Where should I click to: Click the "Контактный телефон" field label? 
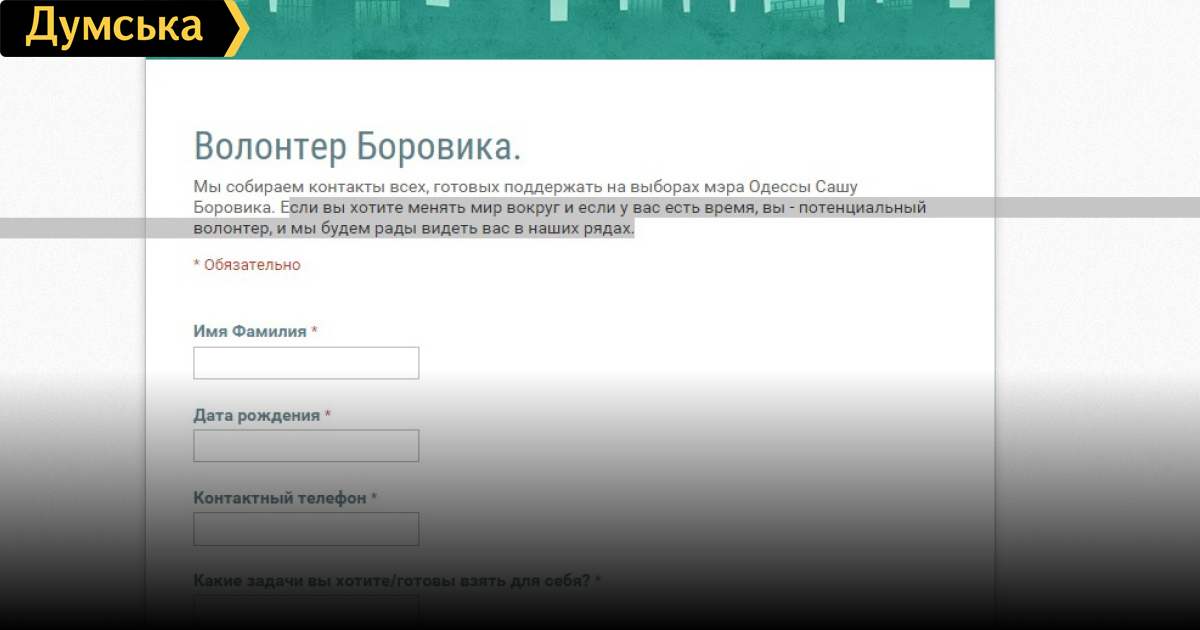click(x=280, y=498)
